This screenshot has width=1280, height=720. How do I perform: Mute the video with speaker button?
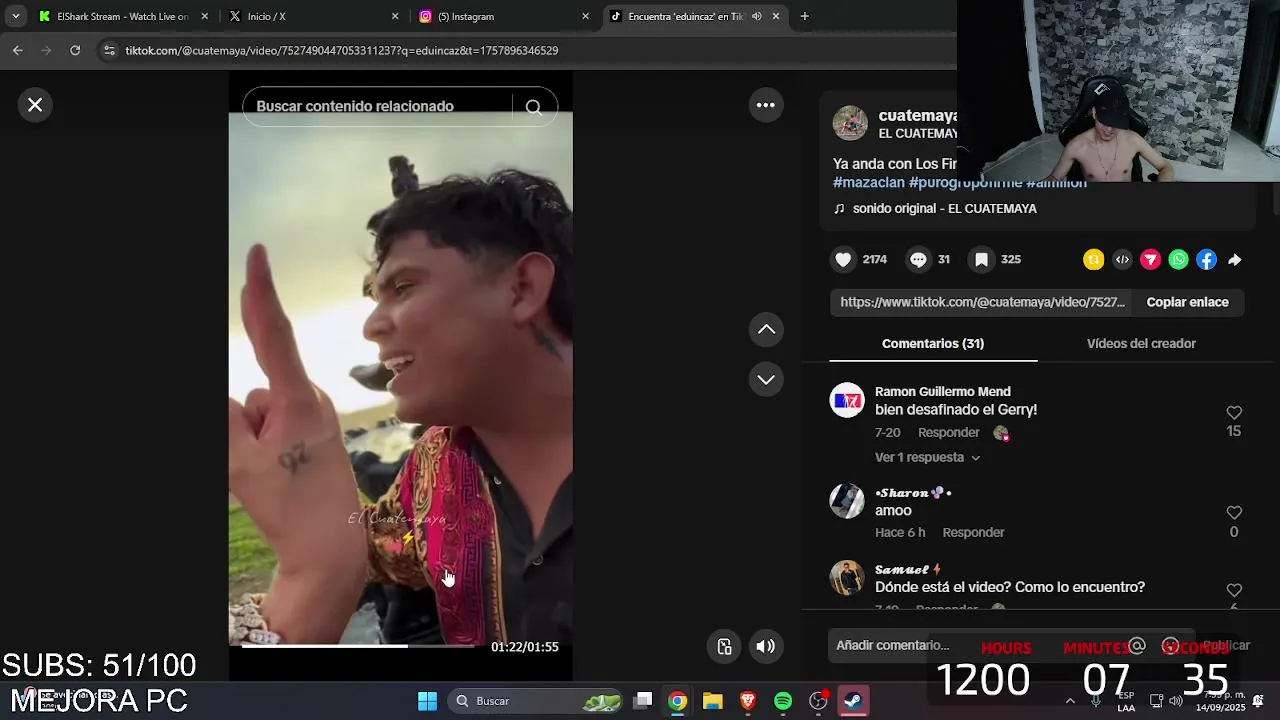tap(766, 646)
